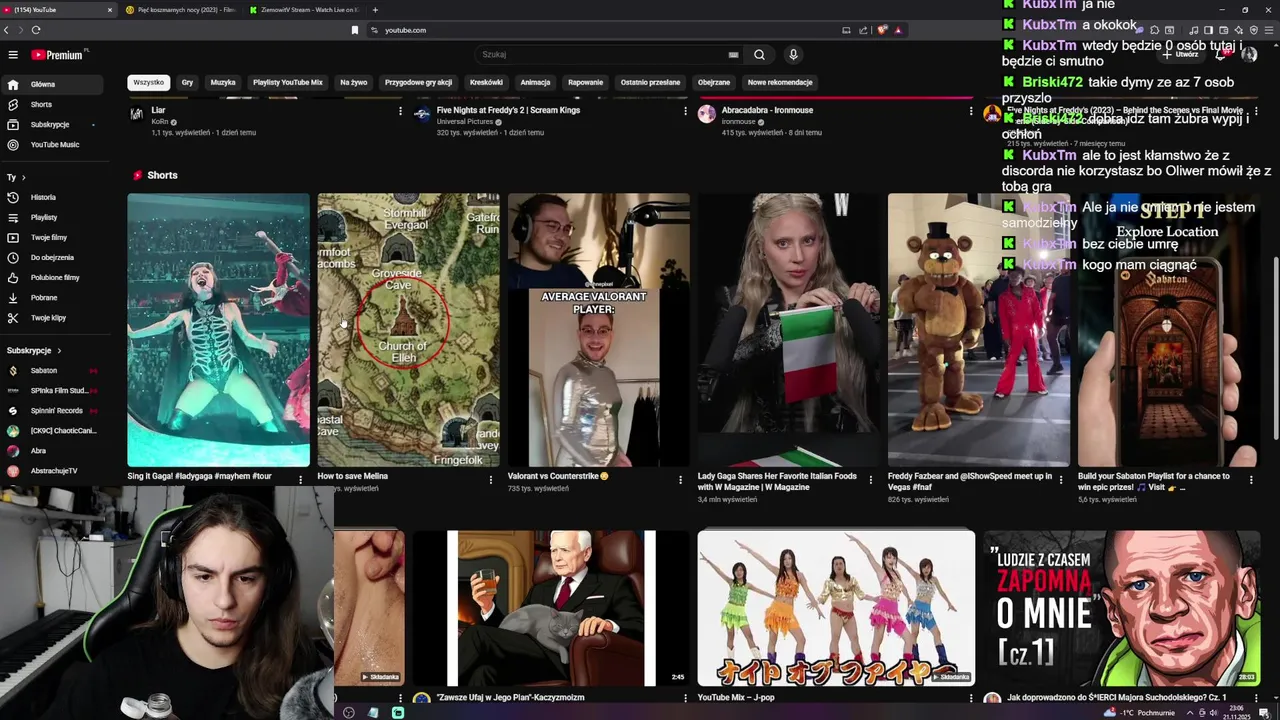The image size is (1280, 720).
Task: Select the Animacja filter chip
Action: [x=535, y=82]
